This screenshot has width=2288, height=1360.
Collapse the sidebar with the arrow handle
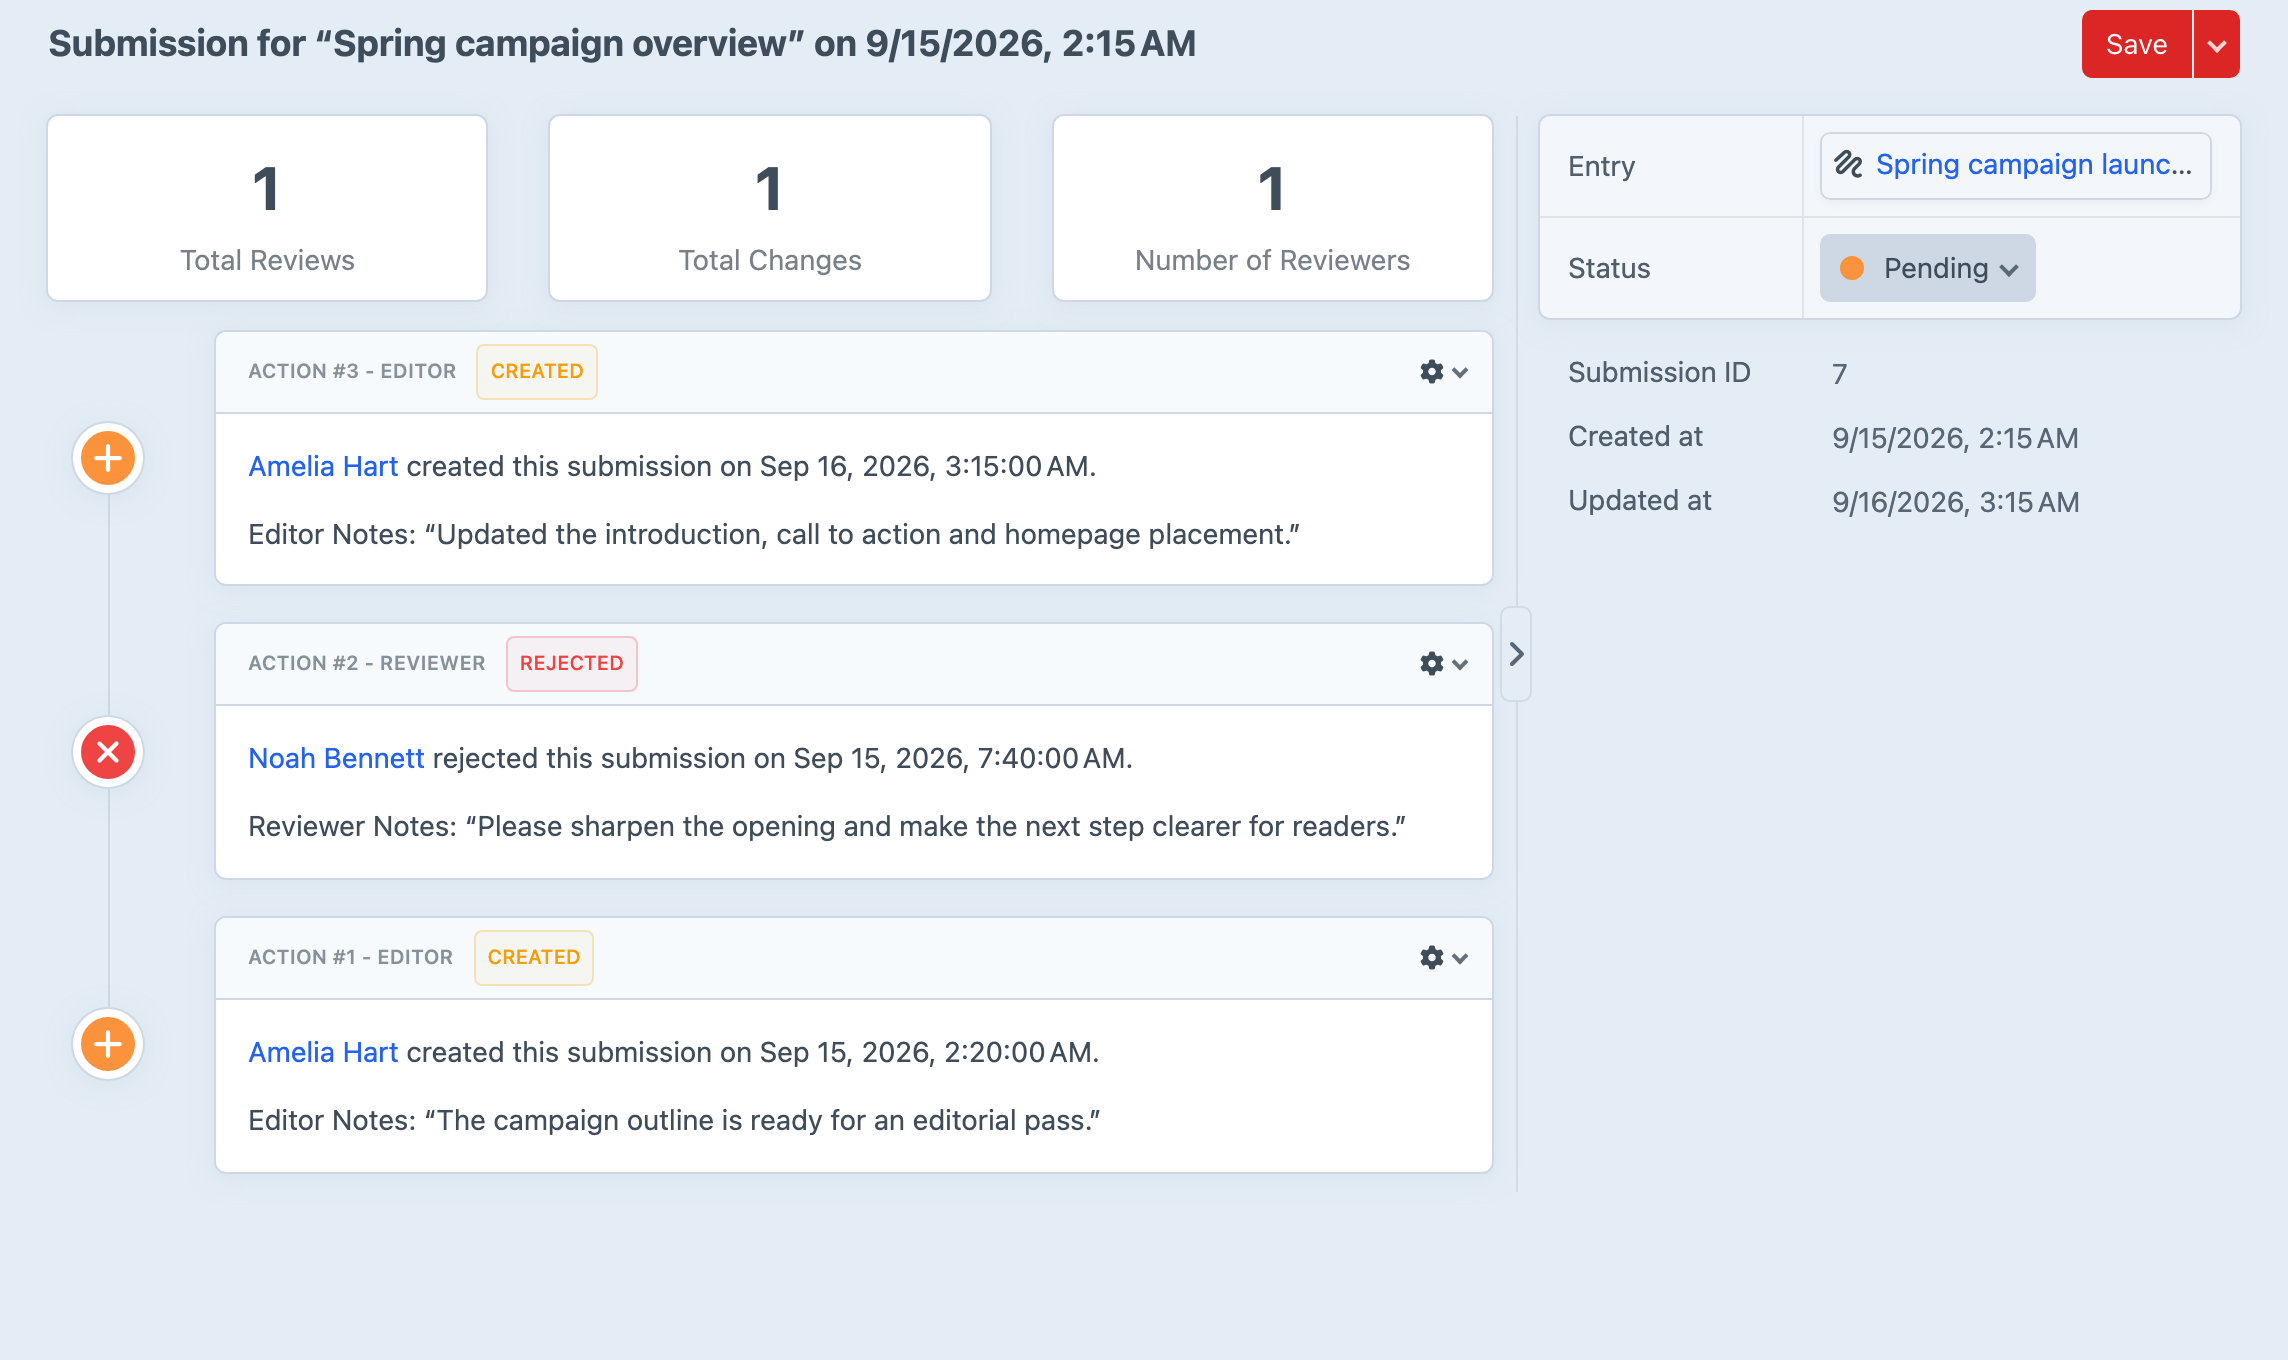tap(1516, 654)
